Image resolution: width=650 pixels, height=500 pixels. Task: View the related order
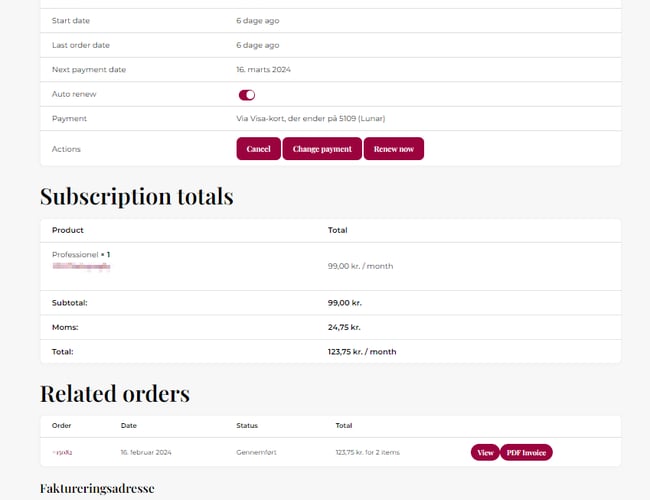coord(485,453)
